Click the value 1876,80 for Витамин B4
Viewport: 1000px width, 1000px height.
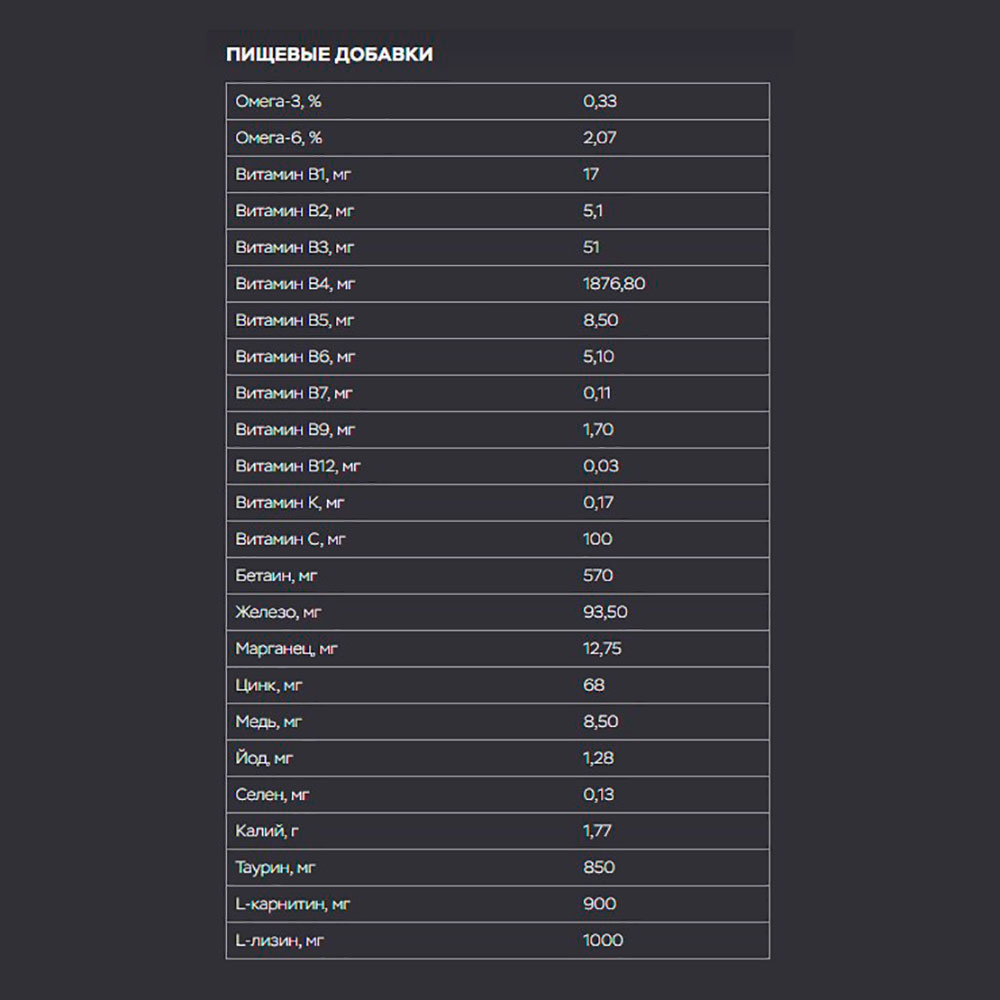pyautogui.click(x=614, y=284)
